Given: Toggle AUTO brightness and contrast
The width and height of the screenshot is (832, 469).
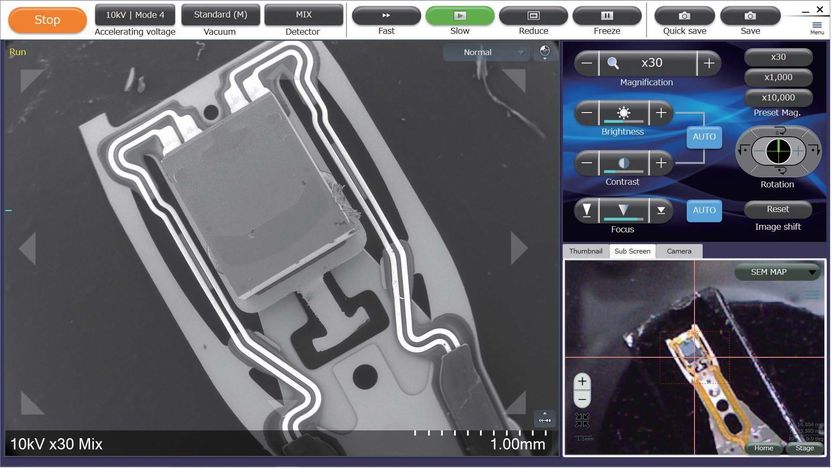Looking at the screenshot, I should click(x=704, y=138).
